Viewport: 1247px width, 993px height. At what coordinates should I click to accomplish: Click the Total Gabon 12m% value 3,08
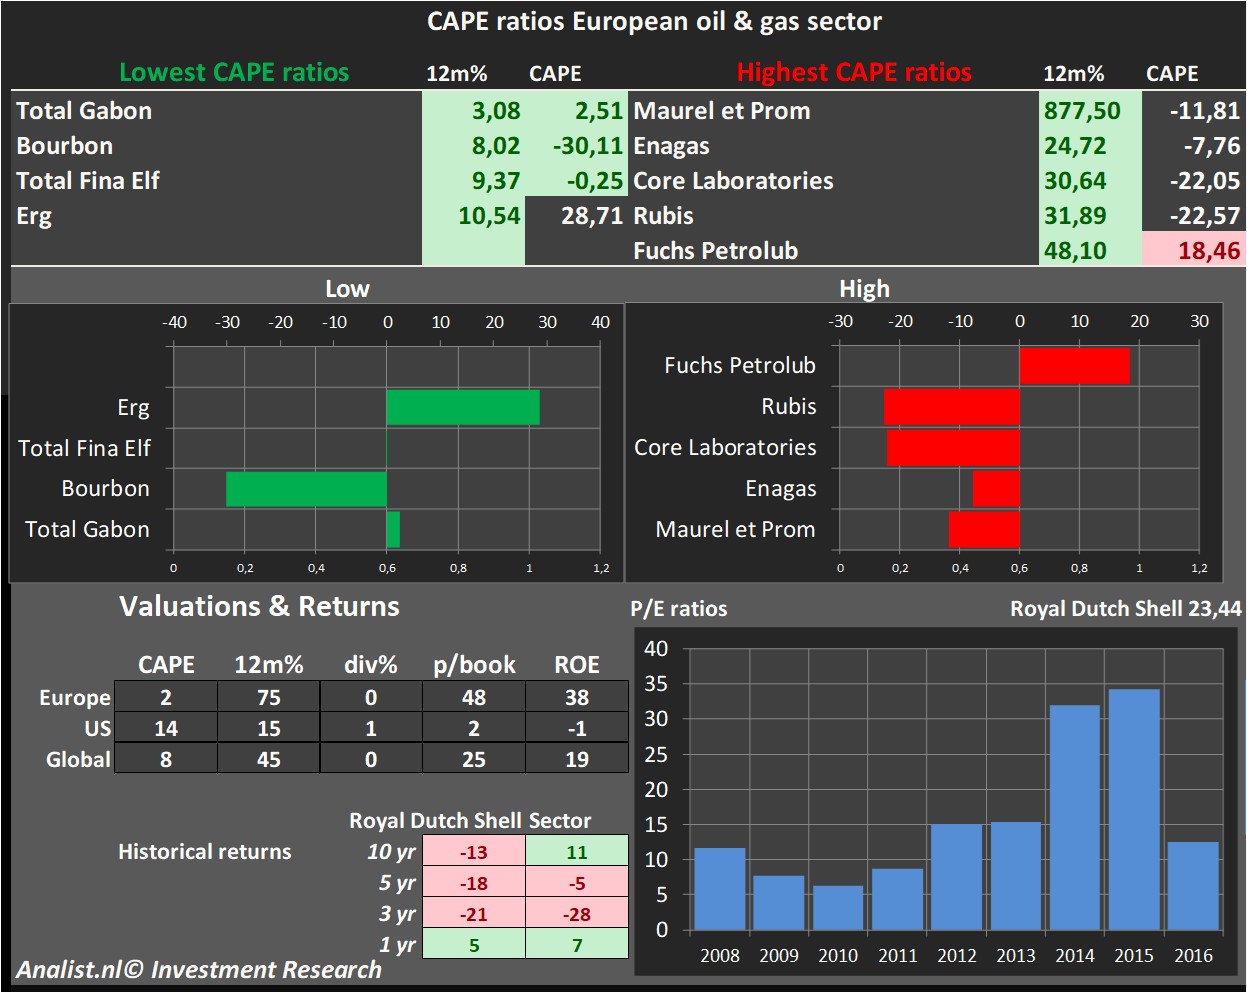(496, 111)
